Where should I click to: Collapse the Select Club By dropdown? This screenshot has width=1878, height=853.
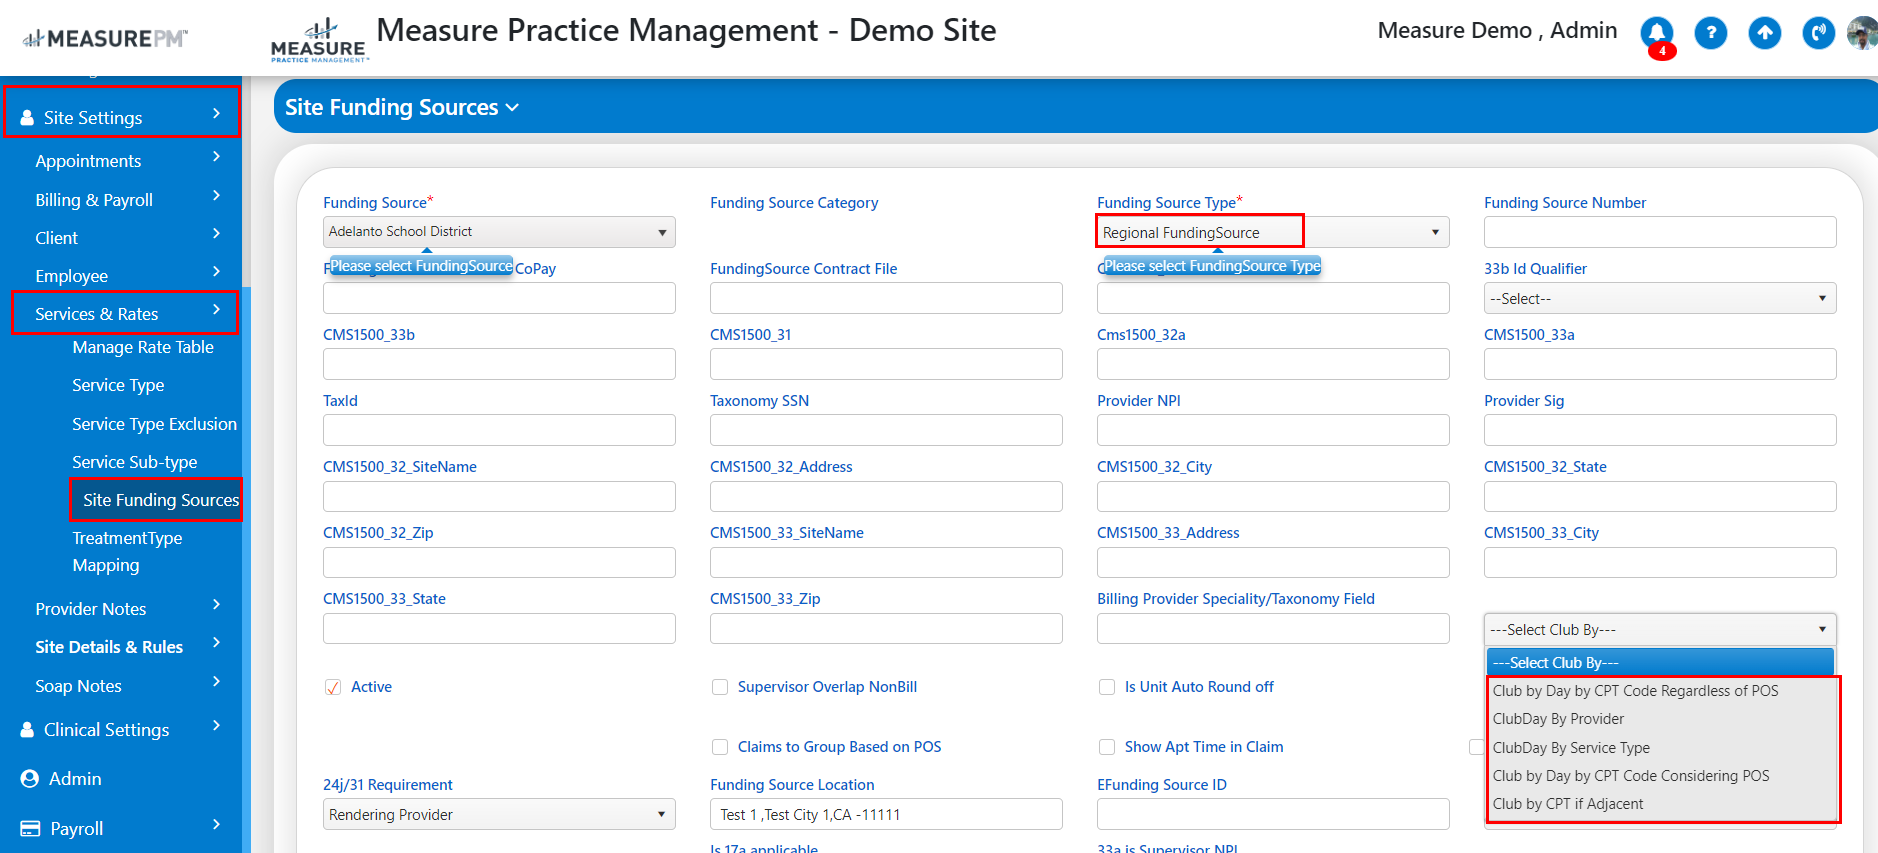[x=1660, y=629]
